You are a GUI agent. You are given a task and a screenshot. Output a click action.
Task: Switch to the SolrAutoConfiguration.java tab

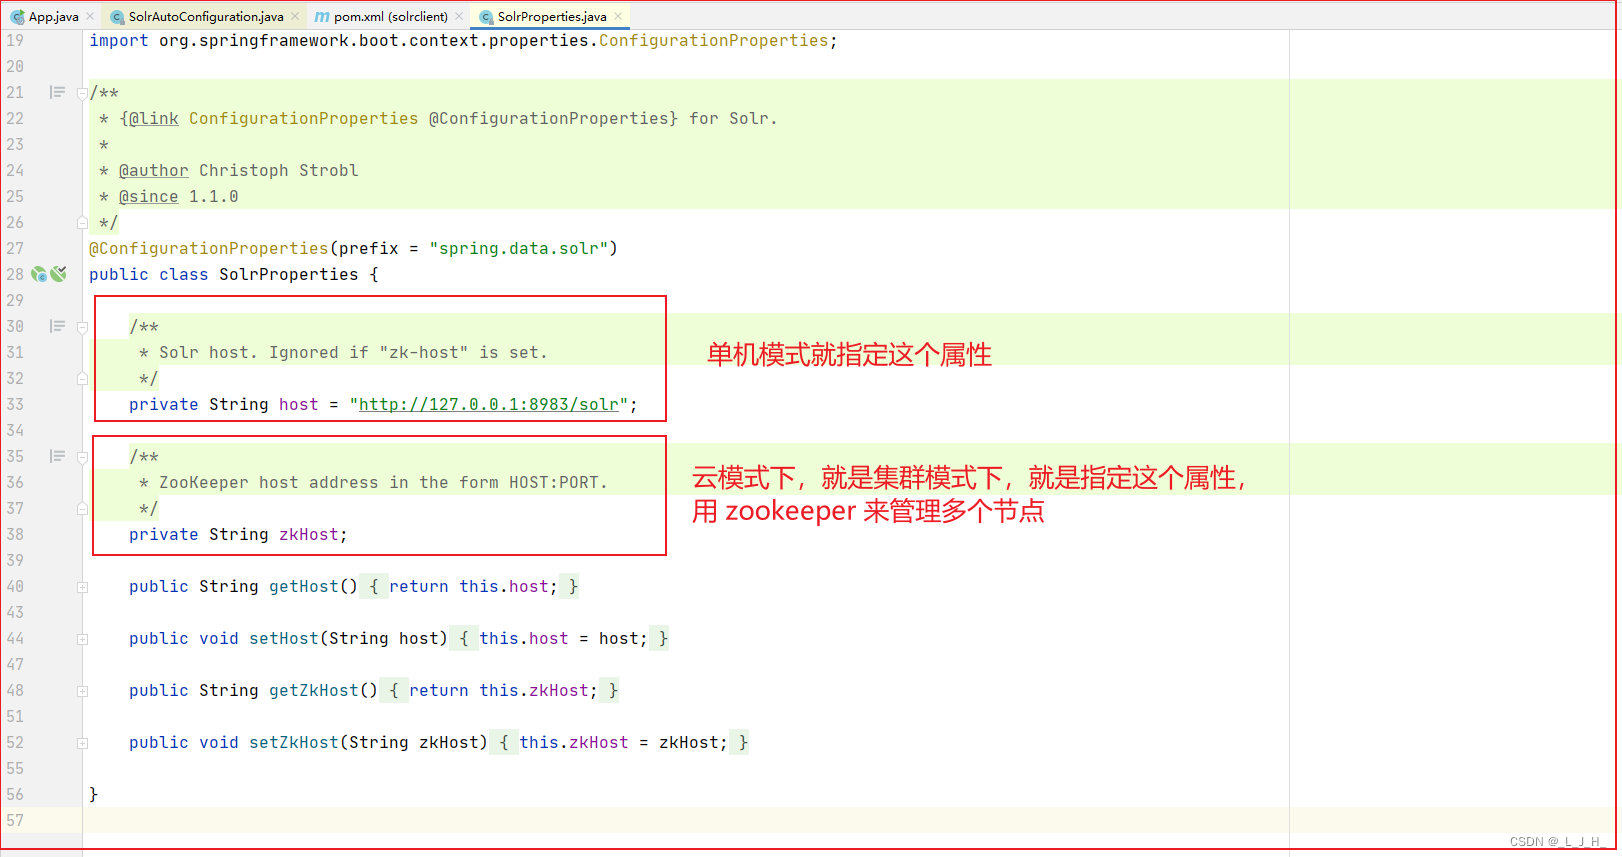click(x=205, y=16)
